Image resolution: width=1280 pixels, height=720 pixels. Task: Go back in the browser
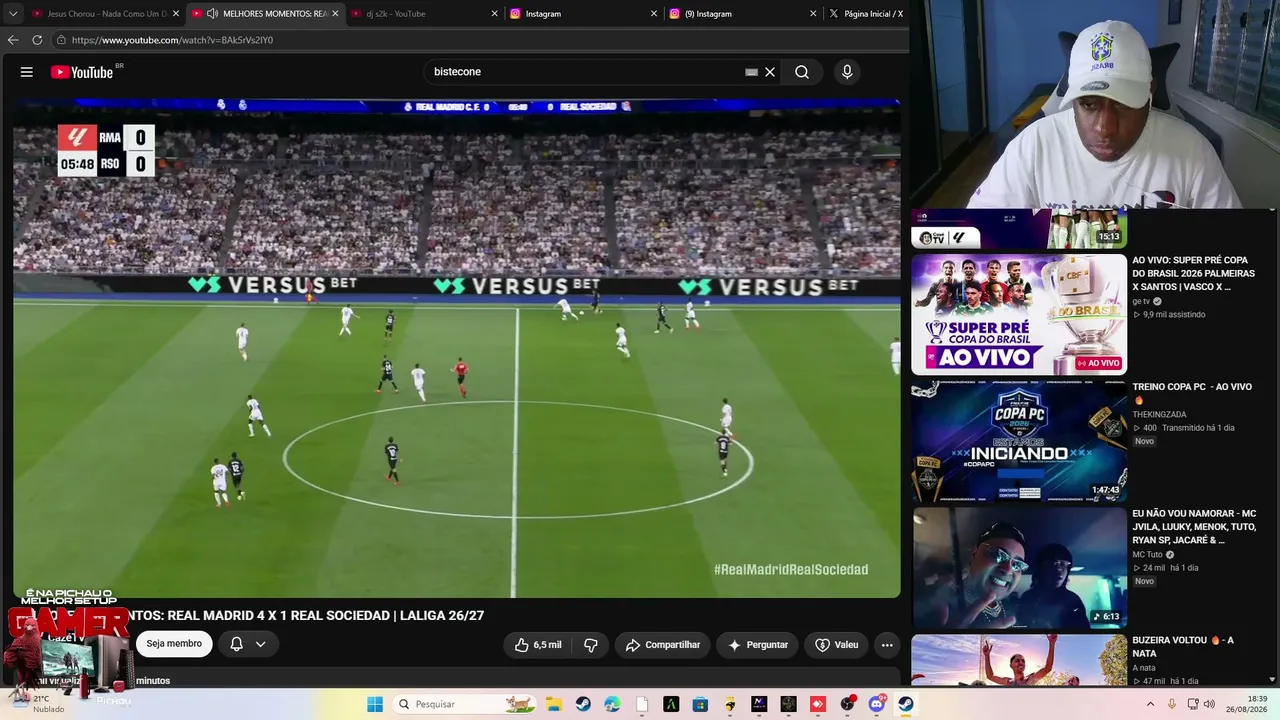point(13,40)
